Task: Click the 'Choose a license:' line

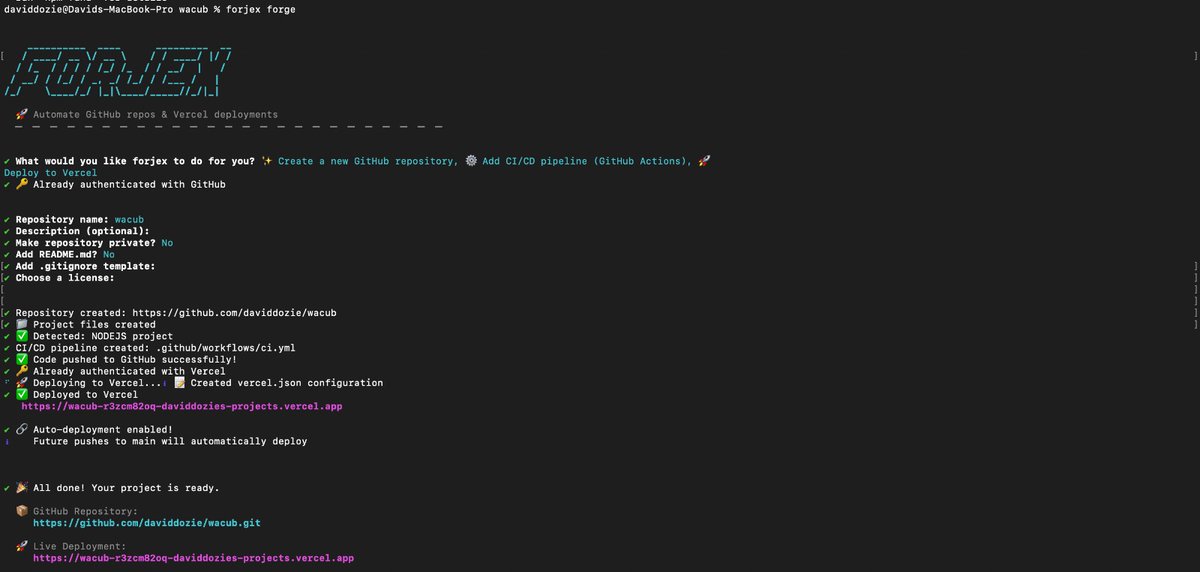Action: tap(65, 278)
